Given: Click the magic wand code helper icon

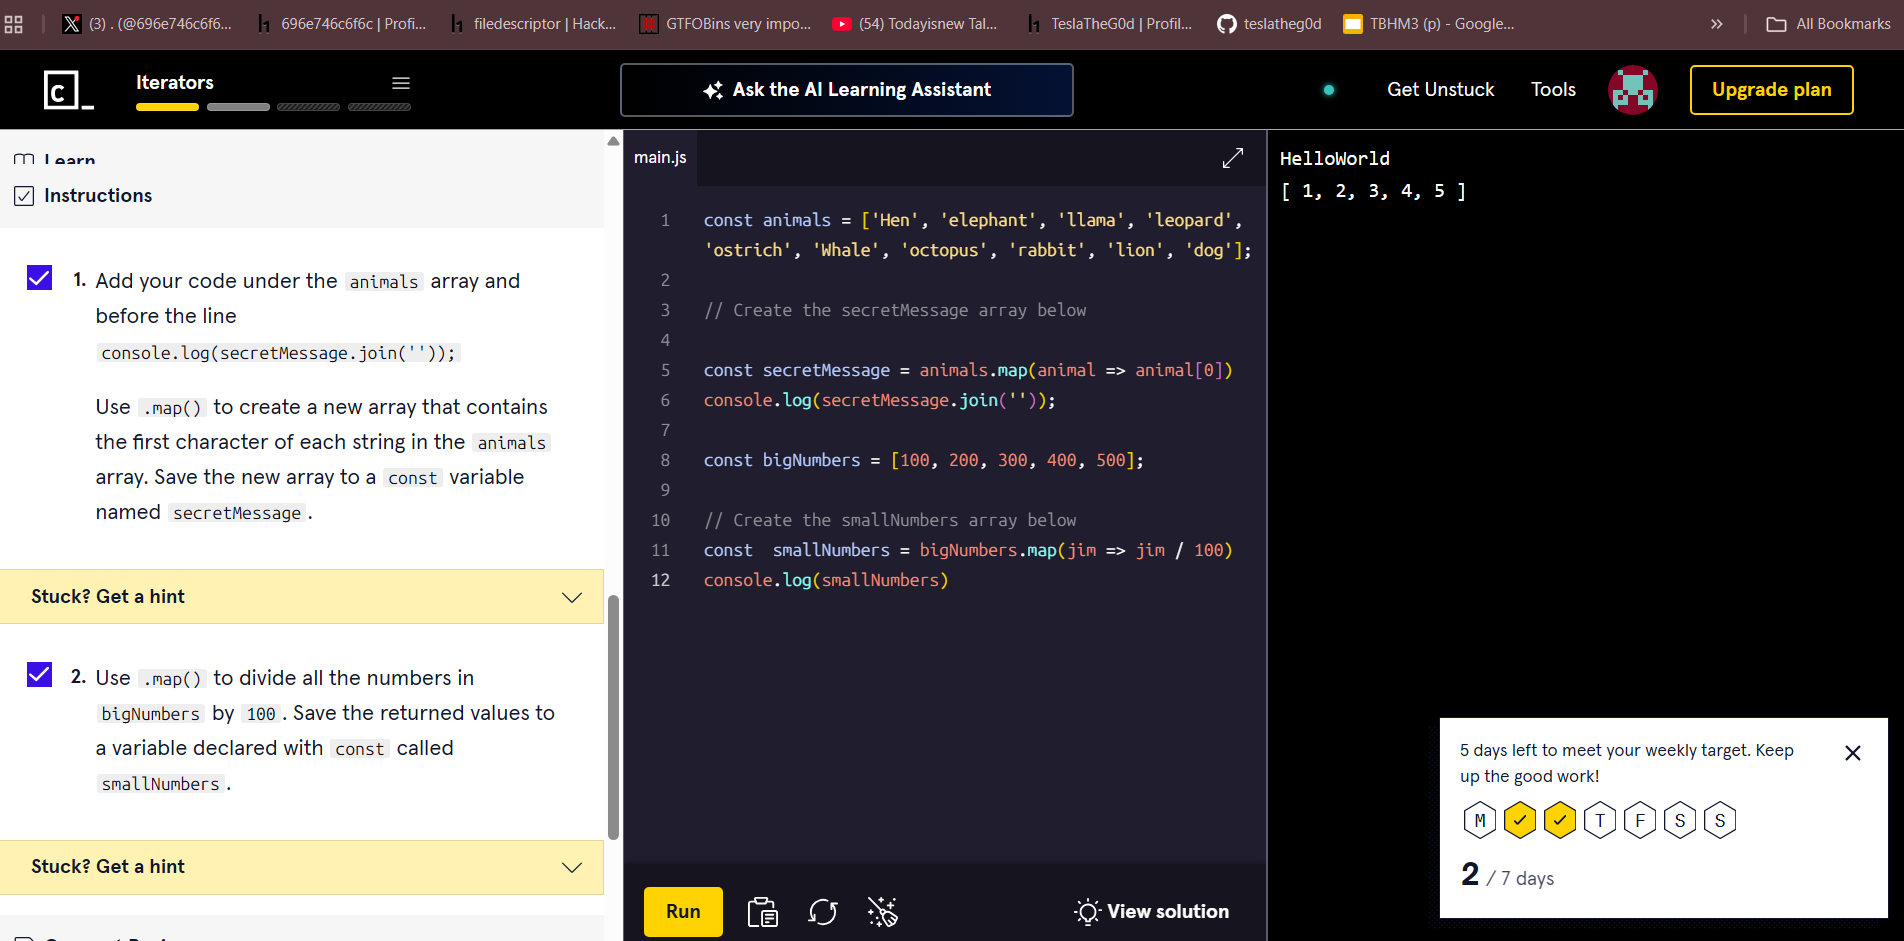Looking at the screenshot, I should click(x=882, y=912).
